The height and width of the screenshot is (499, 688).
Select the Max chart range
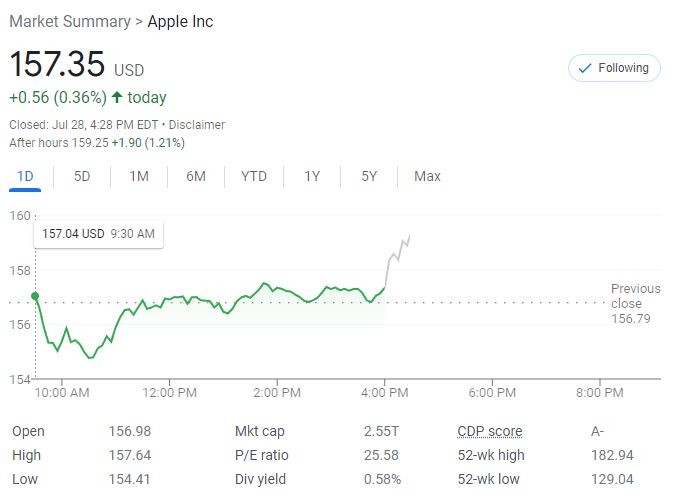(x=427, y=176)
